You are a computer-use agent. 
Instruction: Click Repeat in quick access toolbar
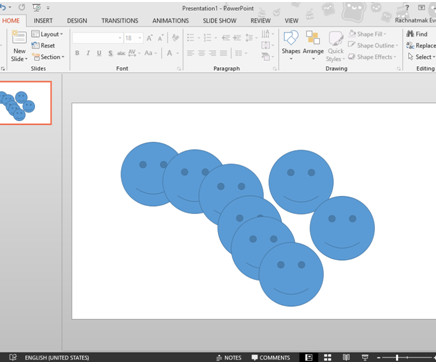[x=22, y=7]
